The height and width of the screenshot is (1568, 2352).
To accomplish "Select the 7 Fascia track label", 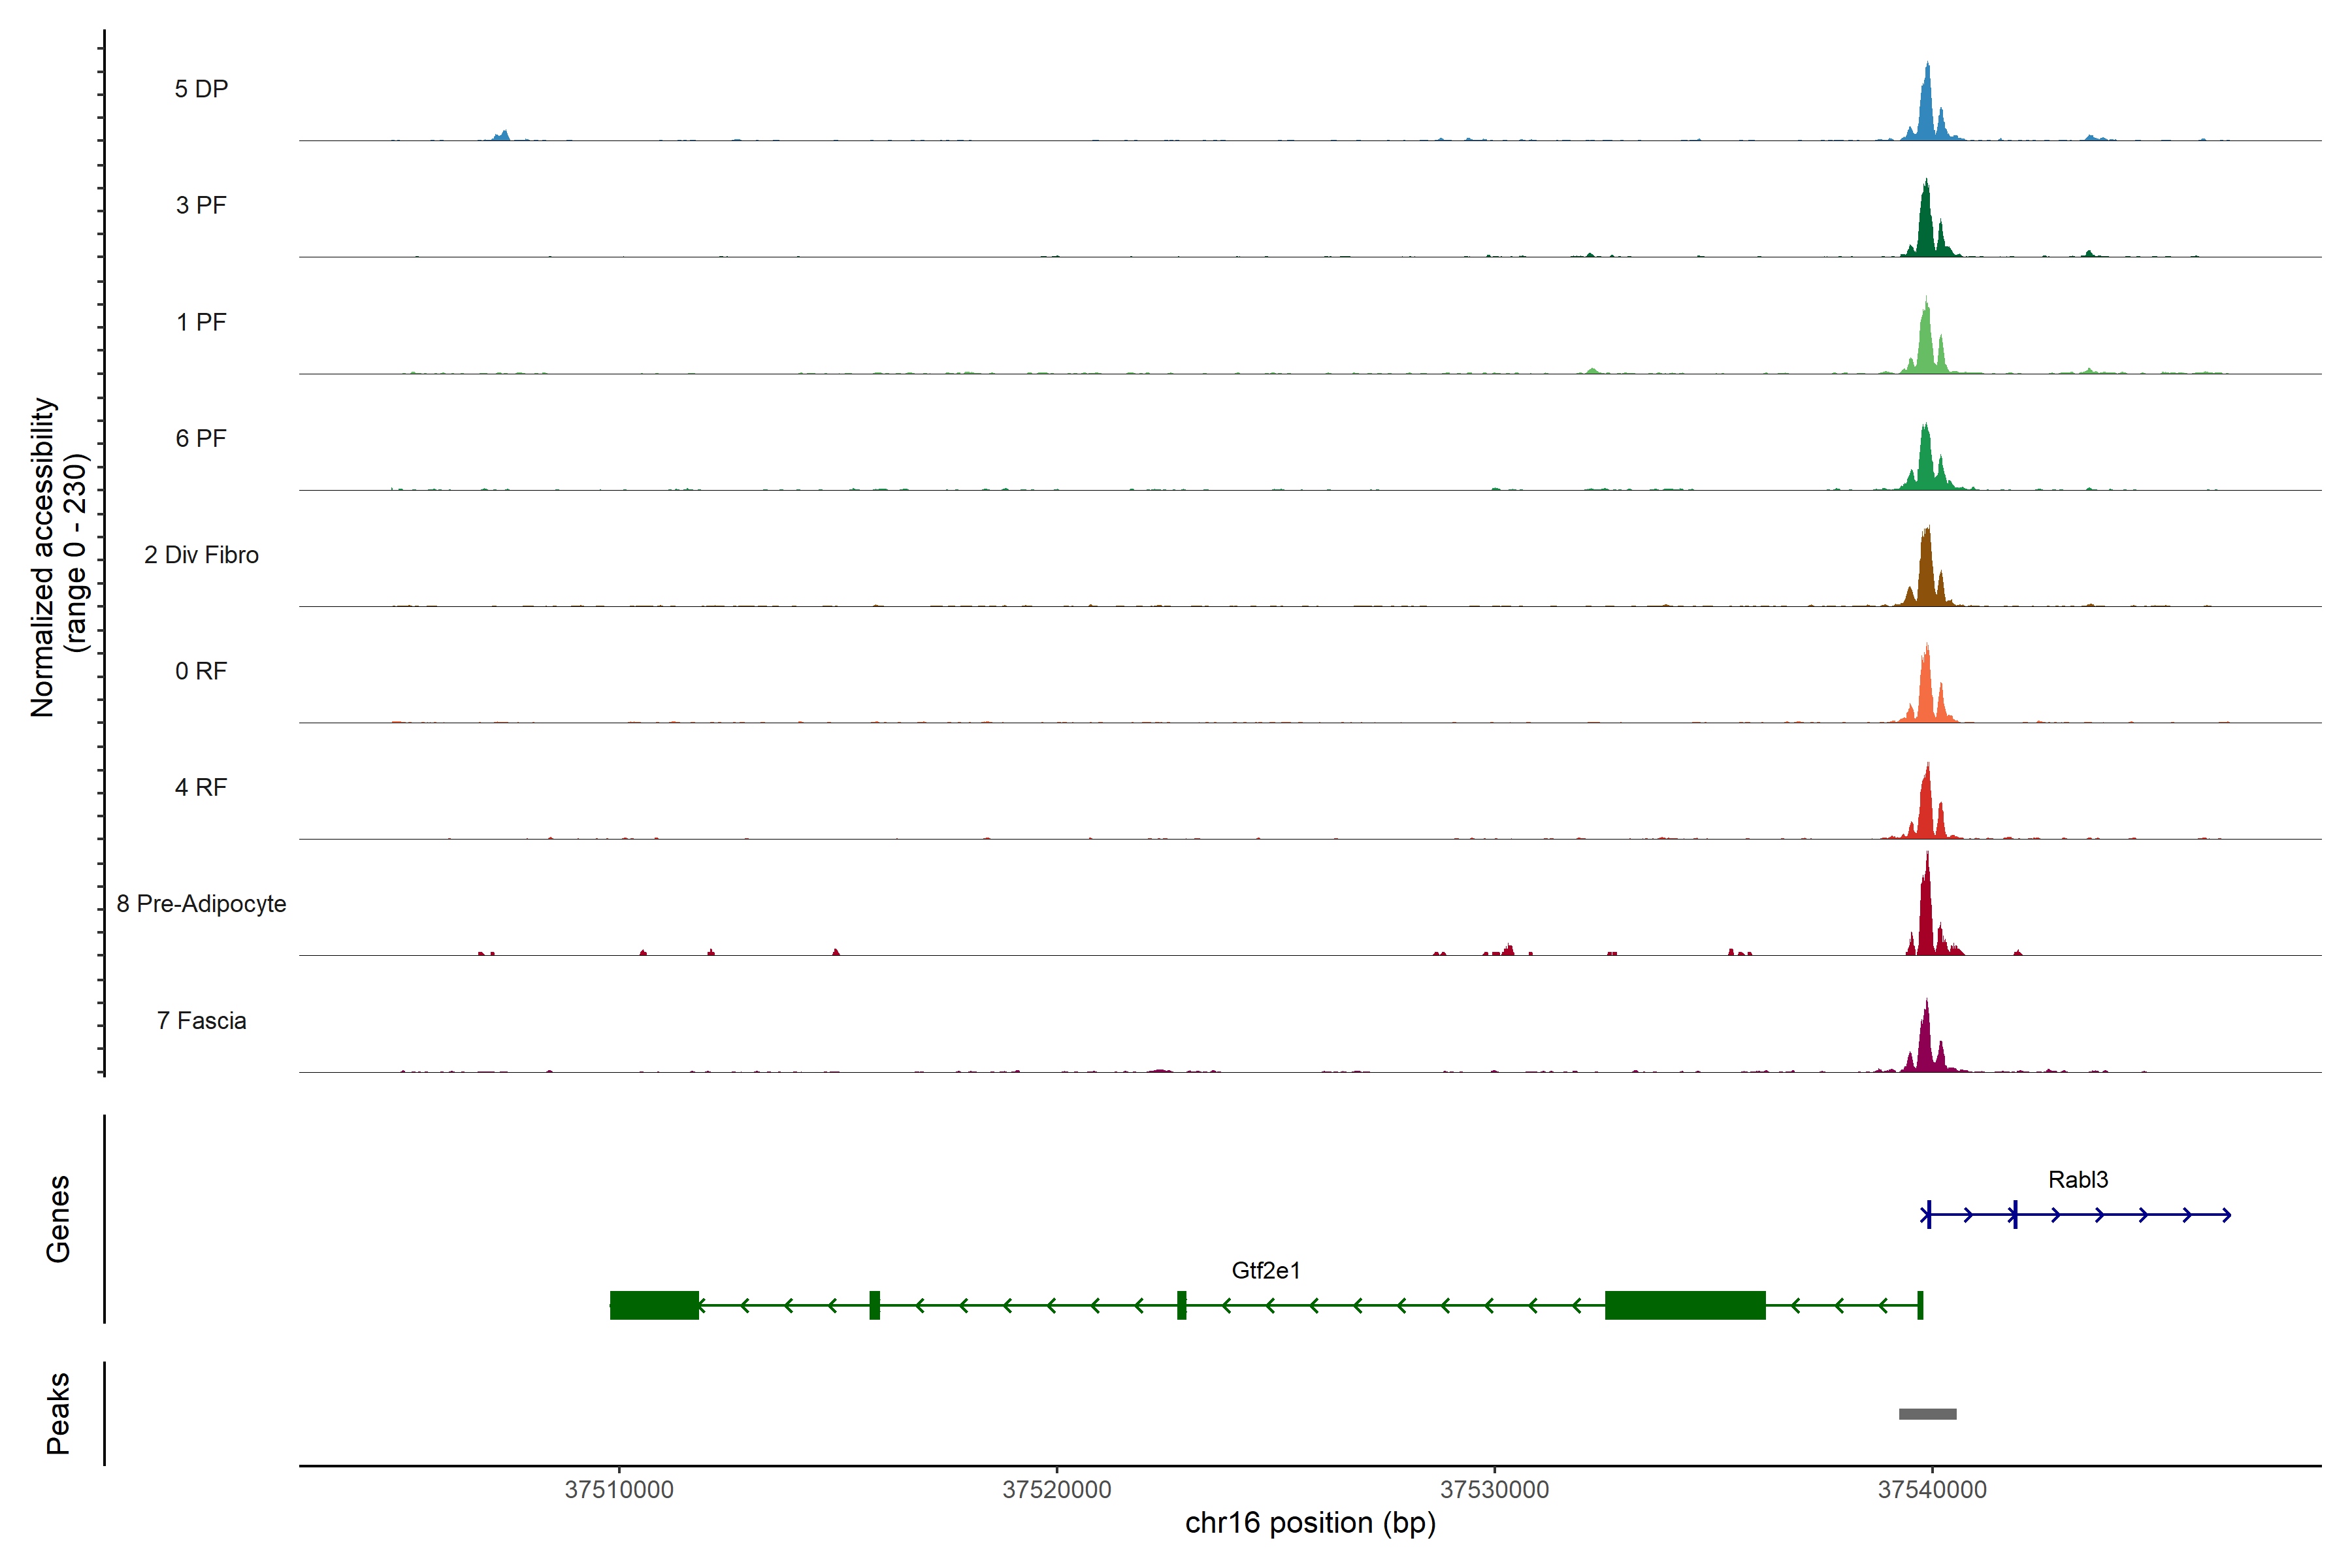I will [201, 1021].
